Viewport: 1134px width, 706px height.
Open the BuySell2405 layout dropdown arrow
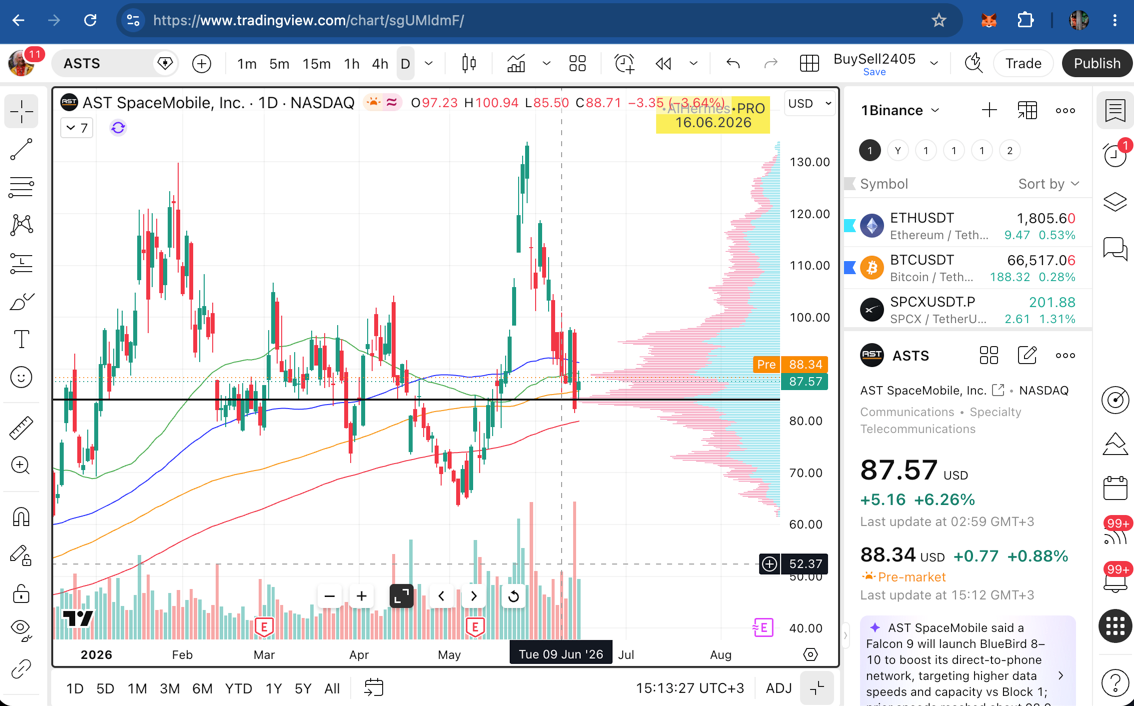click(x=934, y=64)
